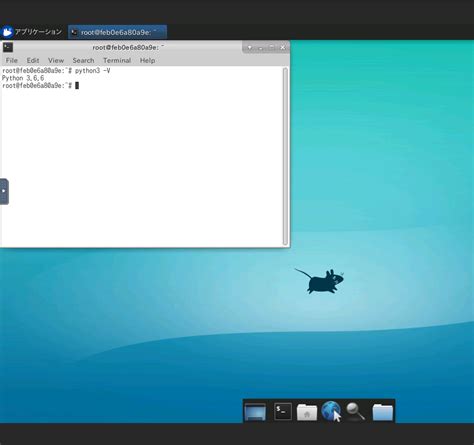Launch the web browser globe icon in the dock
The image size is (474, 445).
(x=331, y=411)
